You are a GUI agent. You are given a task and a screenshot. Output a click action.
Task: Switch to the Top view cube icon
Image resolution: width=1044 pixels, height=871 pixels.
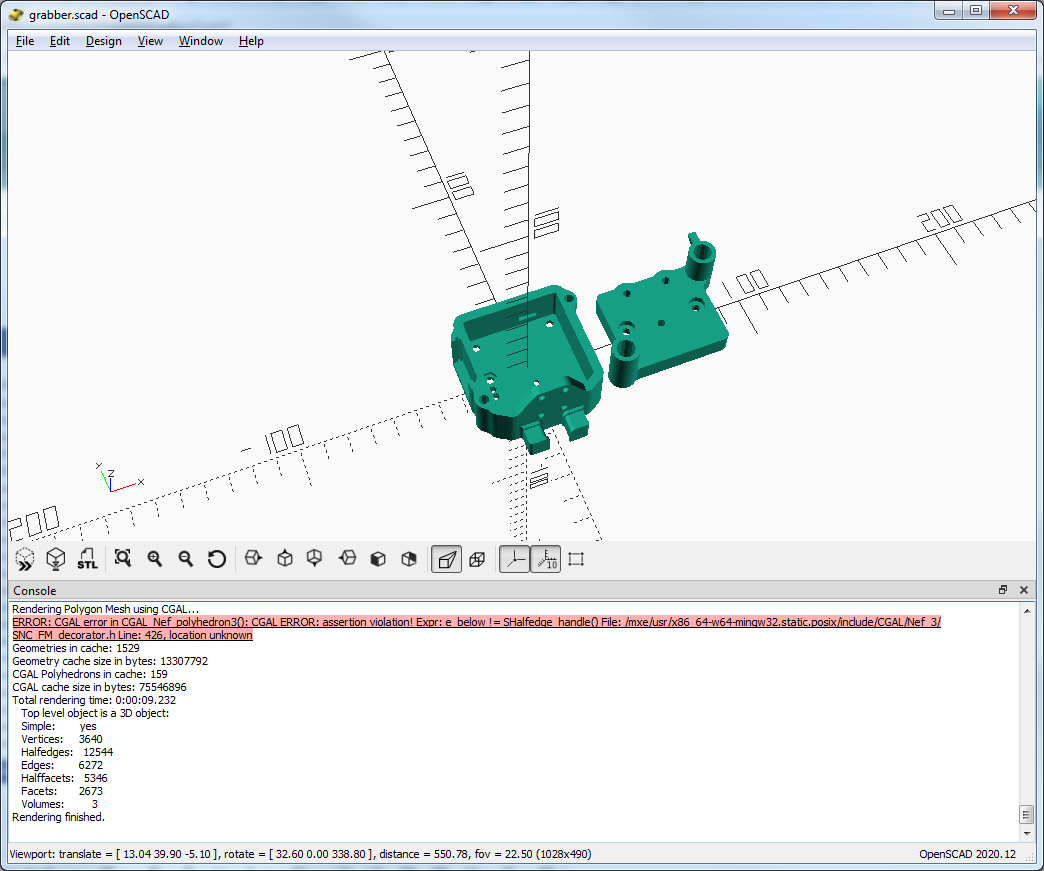[285, 559]
